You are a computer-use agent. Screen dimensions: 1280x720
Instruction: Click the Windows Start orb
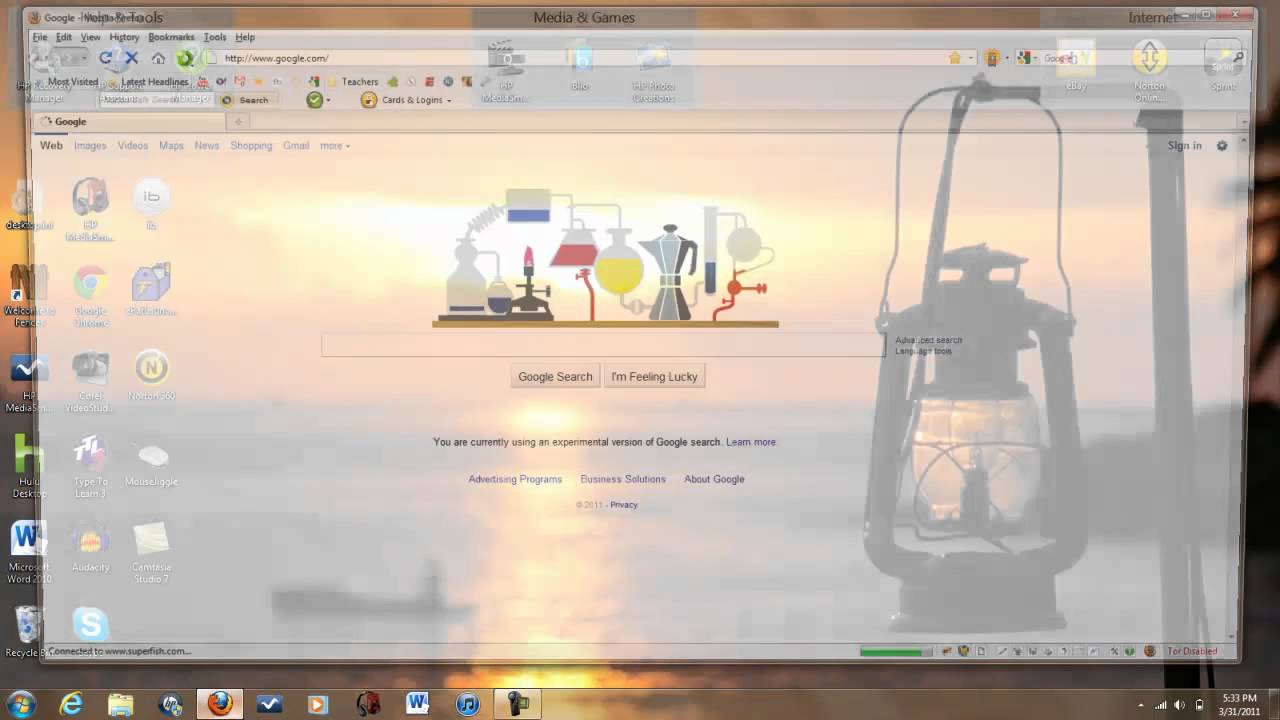click(x=20, y=704)
